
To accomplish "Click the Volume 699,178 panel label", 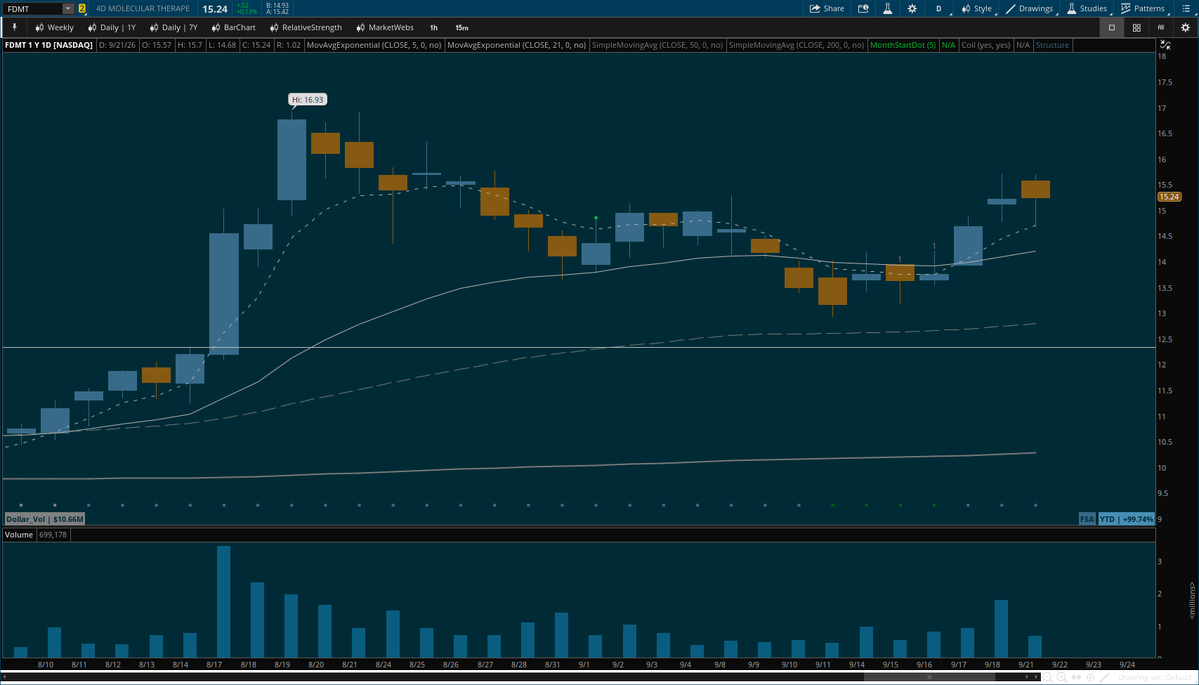I will 37,534.
